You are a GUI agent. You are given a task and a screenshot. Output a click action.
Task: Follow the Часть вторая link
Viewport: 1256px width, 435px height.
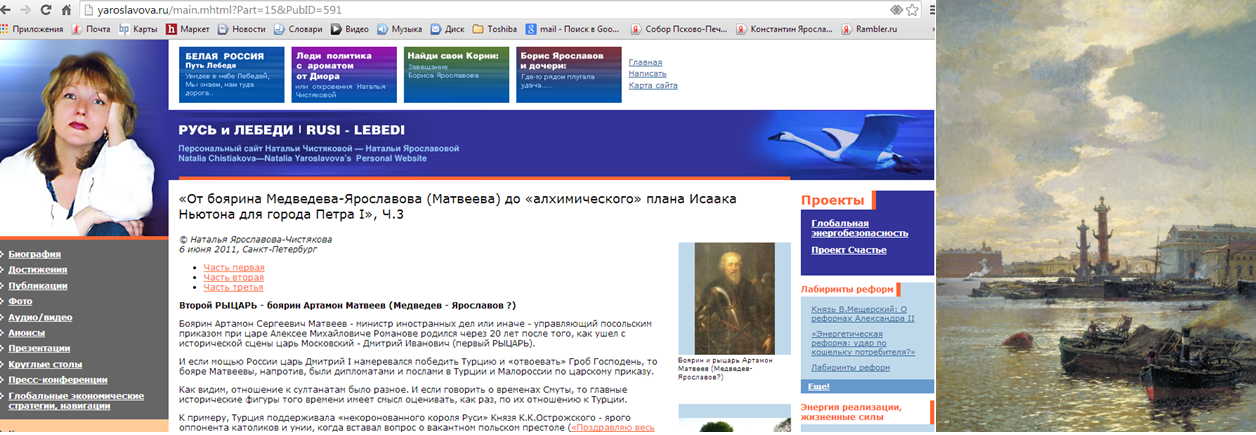[x=233, y=277]
